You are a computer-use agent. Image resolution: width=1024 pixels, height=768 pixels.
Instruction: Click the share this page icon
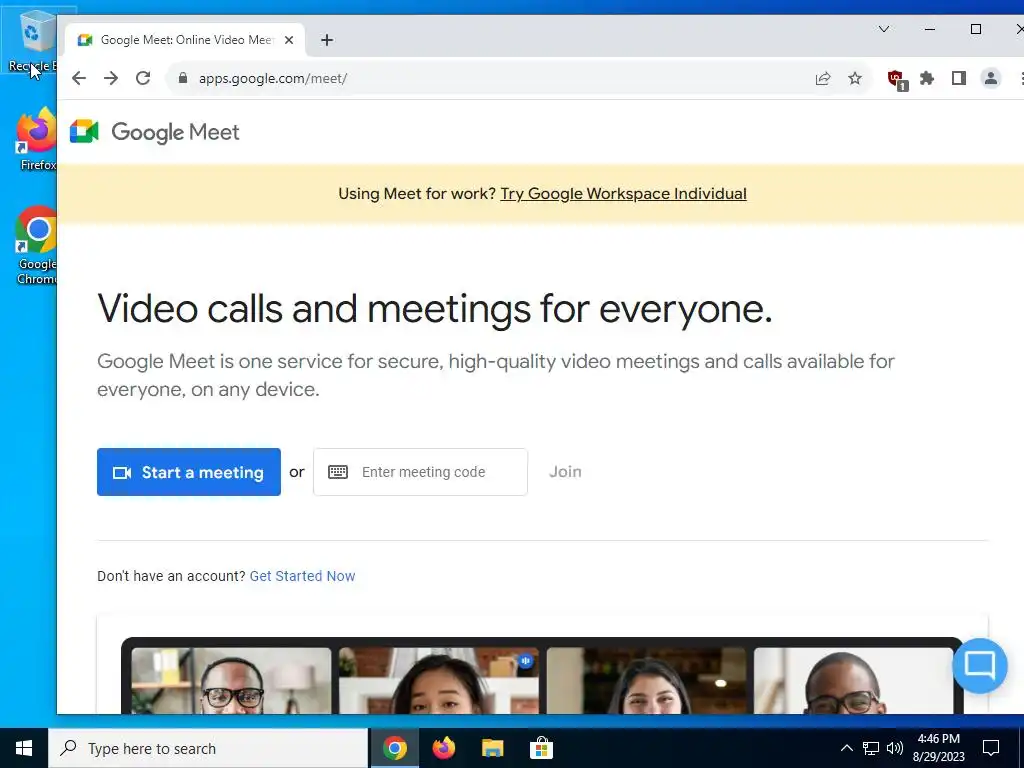pyautogui.click(x=823, y=78)
